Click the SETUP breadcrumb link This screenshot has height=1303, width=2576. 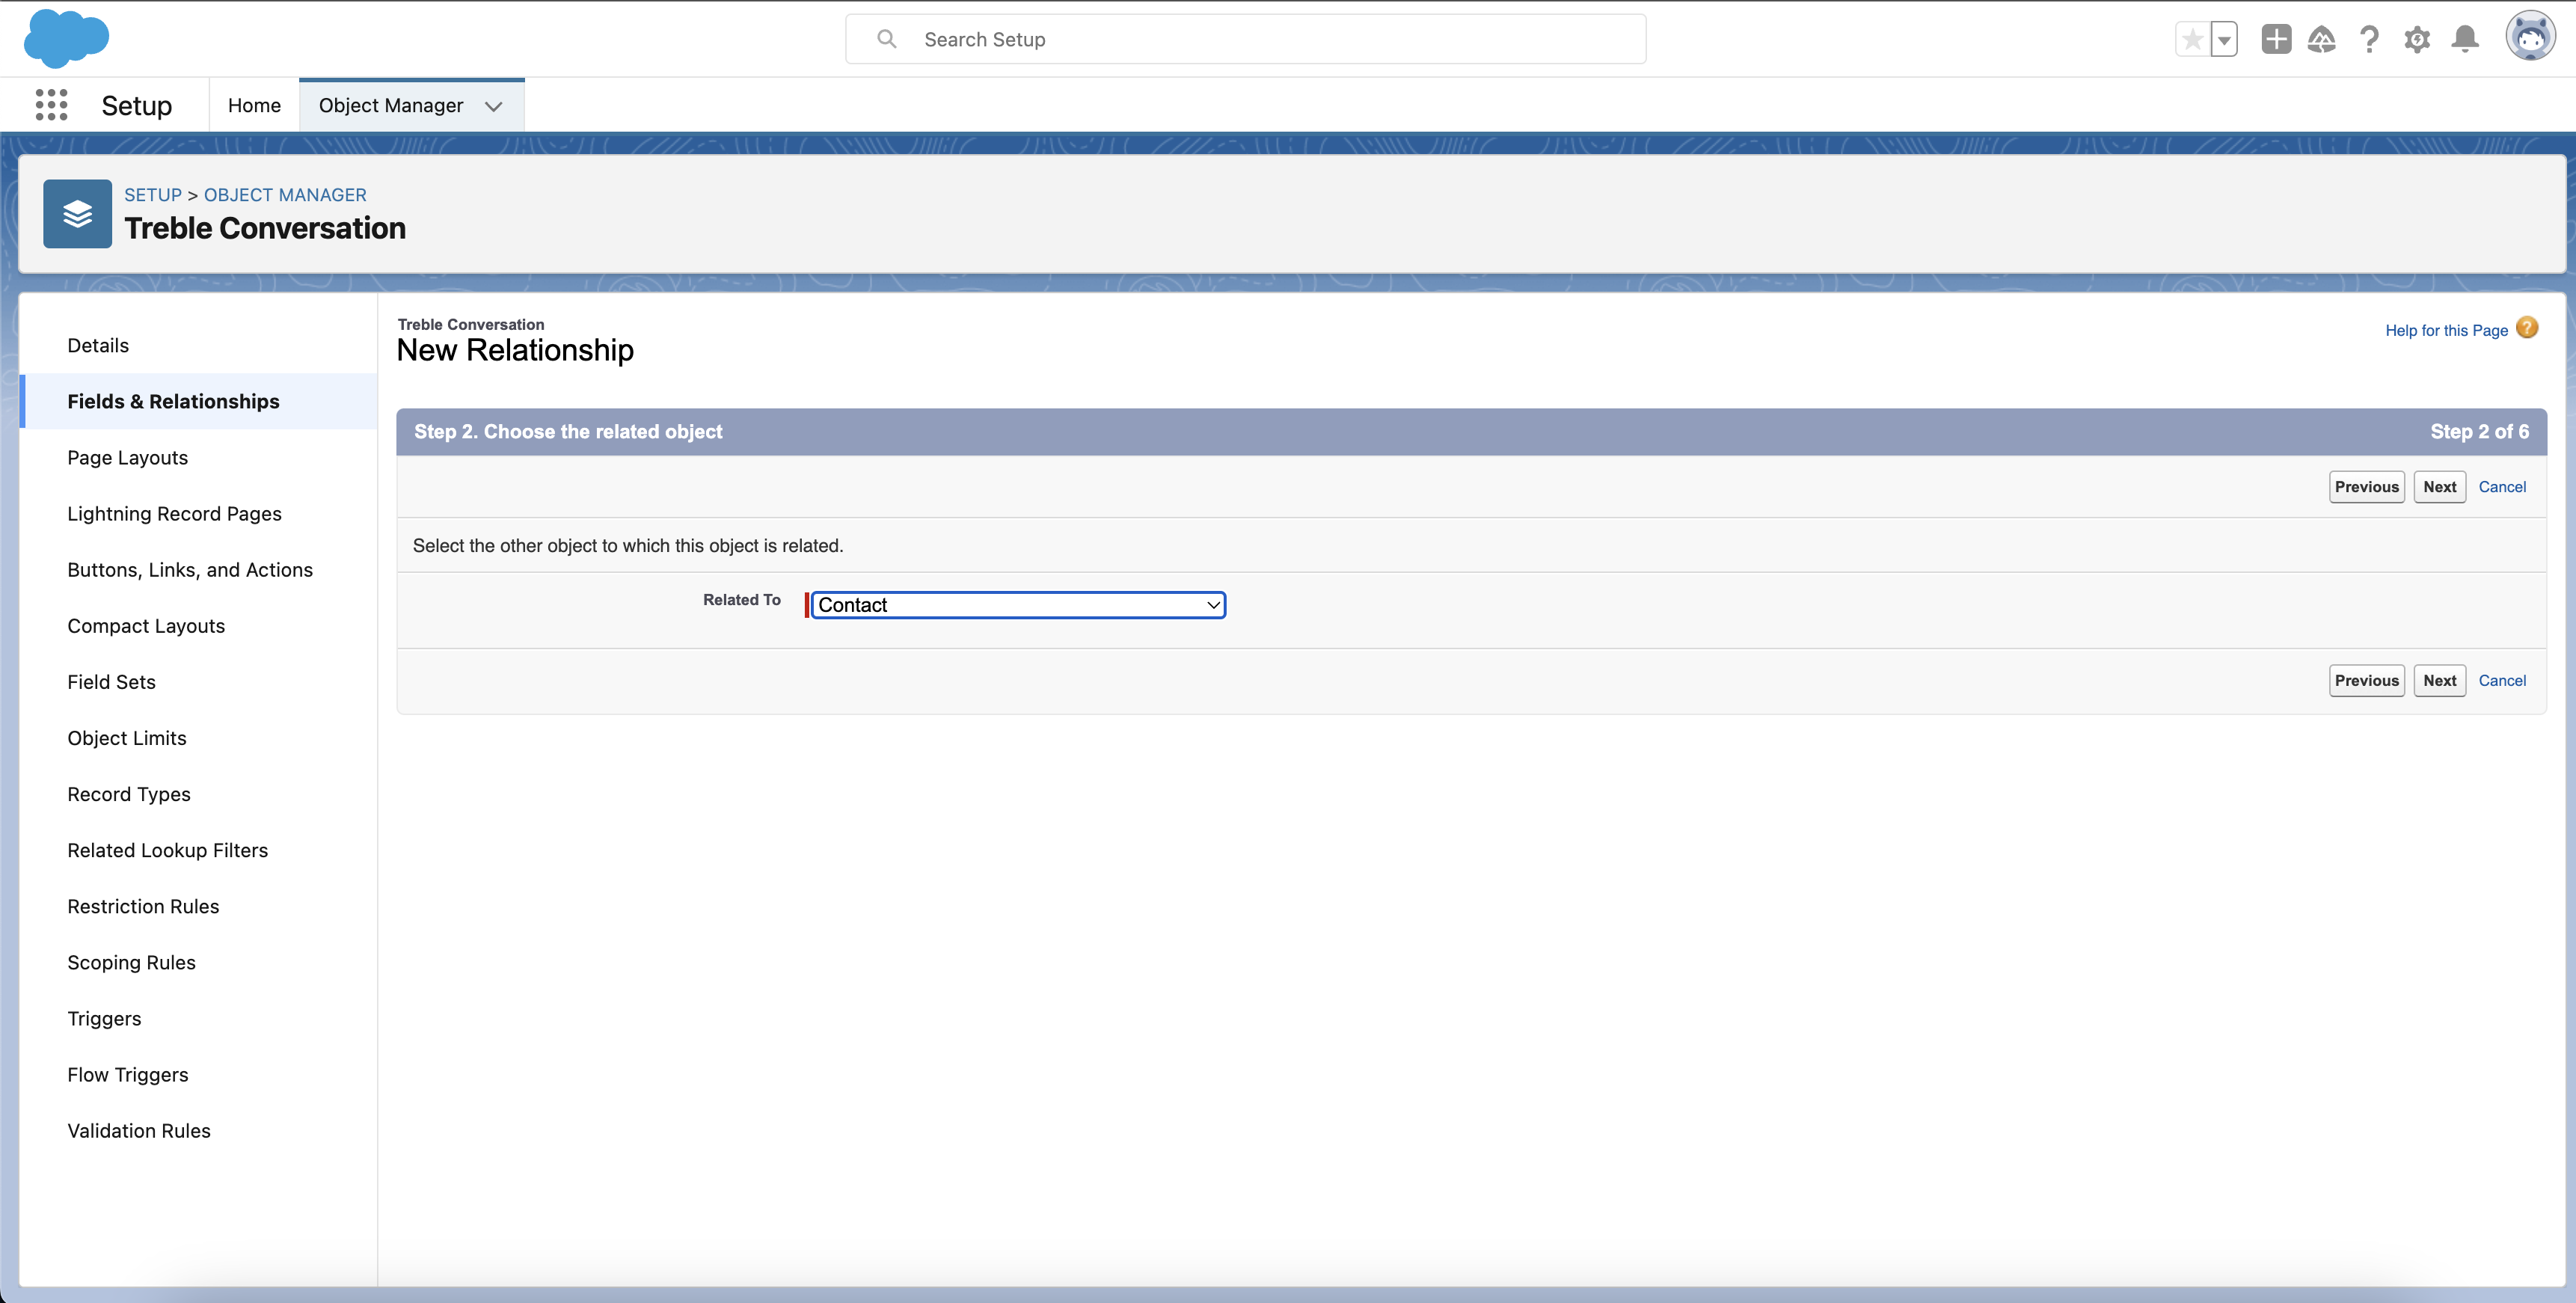(153, 195)
